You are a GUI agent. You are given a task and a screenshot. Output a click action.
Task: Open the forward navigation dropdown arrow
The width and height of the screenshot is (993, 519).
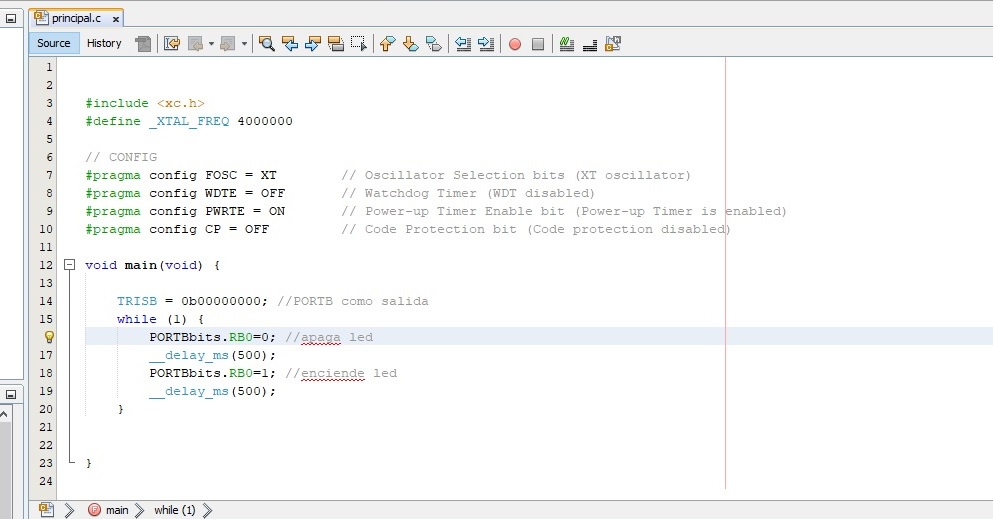click(244, 44)
